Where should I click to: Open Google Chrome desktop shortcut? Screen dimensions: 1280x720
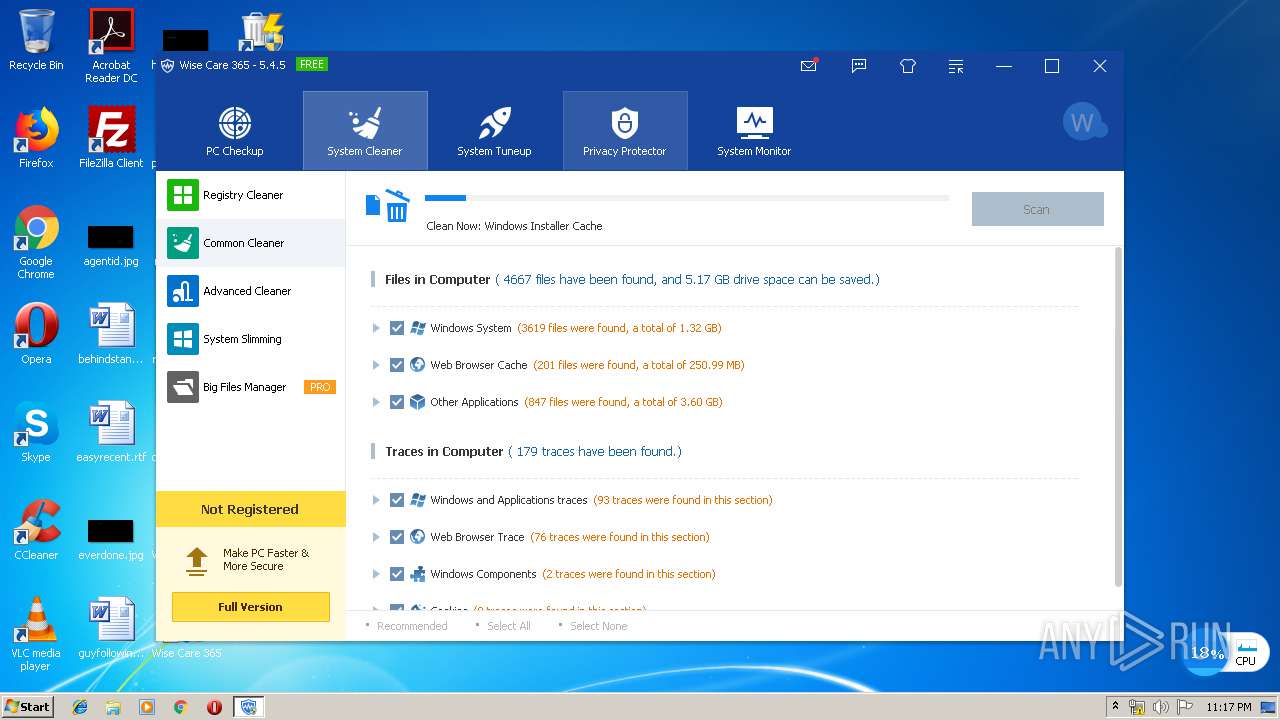point(36,243)
